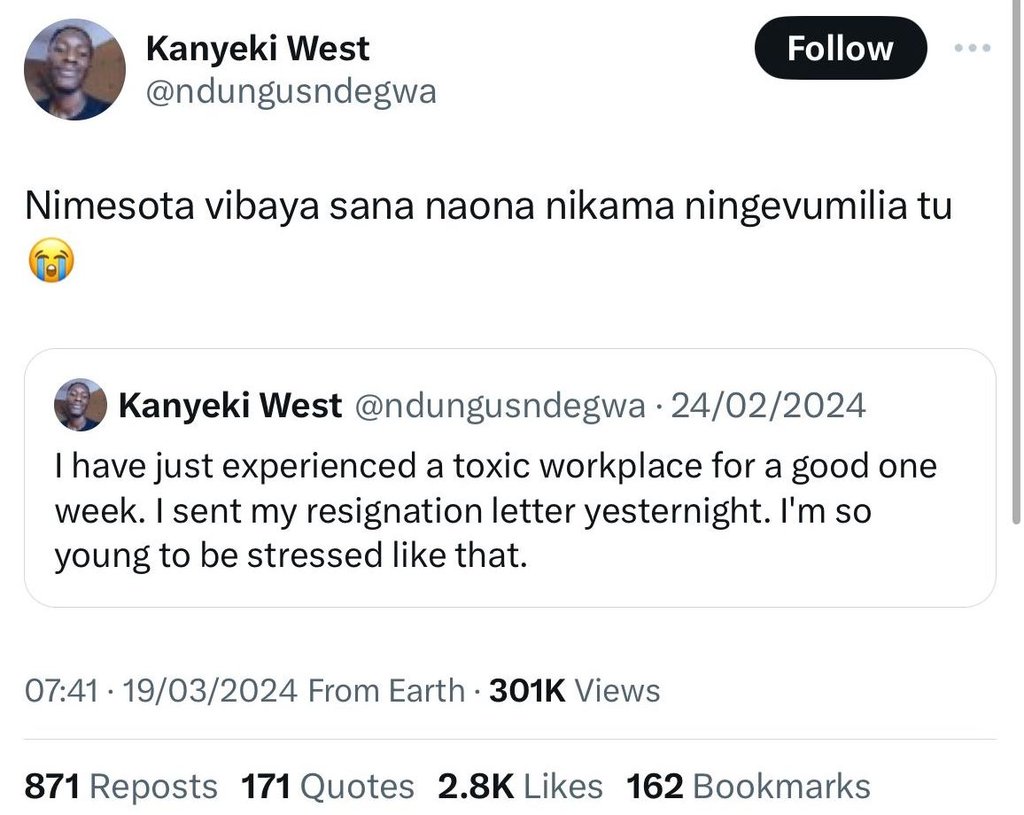
Task: Click the main tweet text in Swahili
Action: click(488, 205)
